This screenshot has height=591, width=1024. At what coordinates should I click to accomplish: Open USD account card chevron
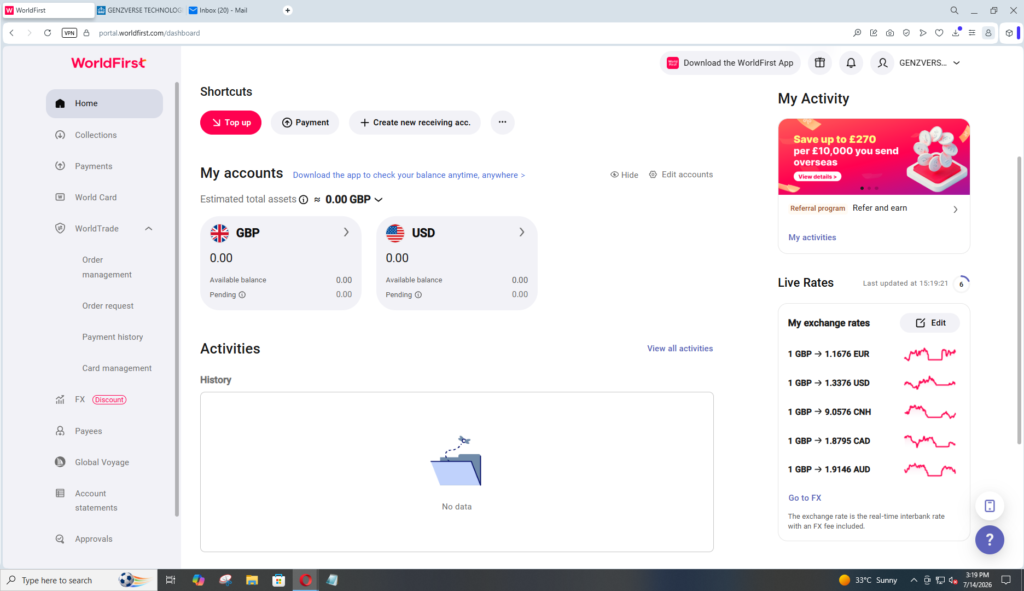coord(522,232)
